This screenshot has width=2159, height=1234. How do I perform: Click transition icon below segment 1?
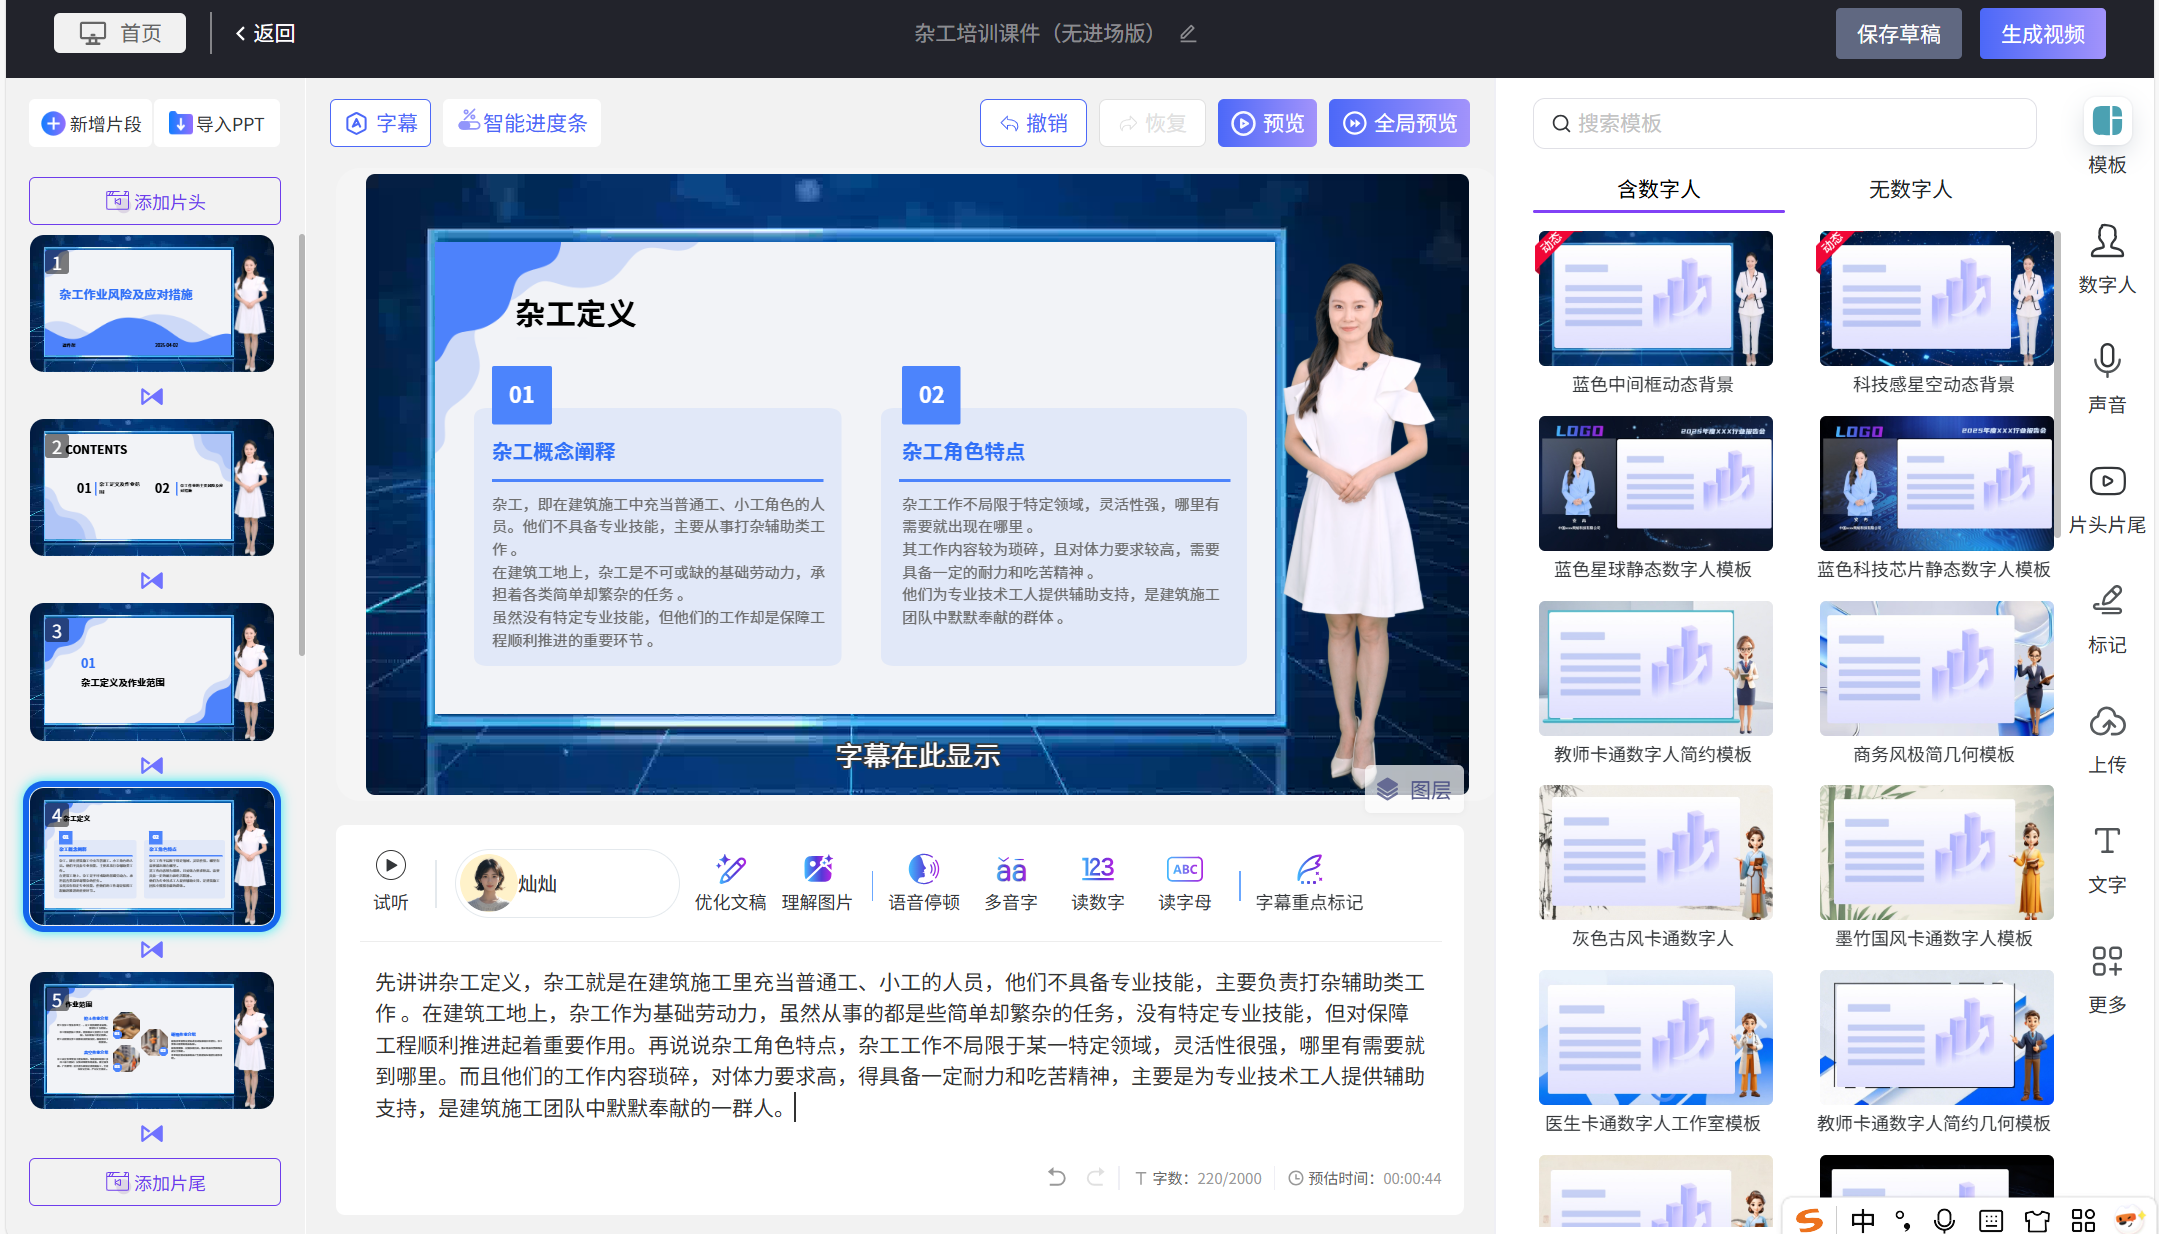(152, 397)
